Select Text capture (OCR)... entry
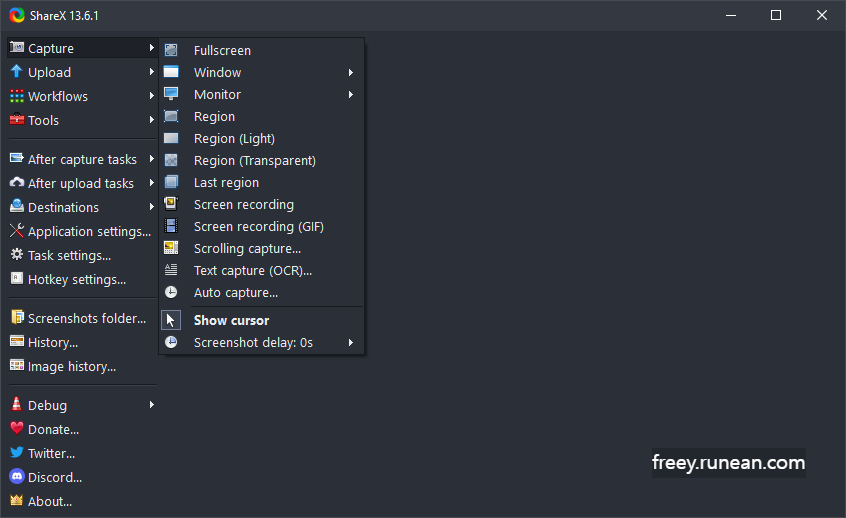The width and height of the screenshot is (846, 518). point(262,270)
